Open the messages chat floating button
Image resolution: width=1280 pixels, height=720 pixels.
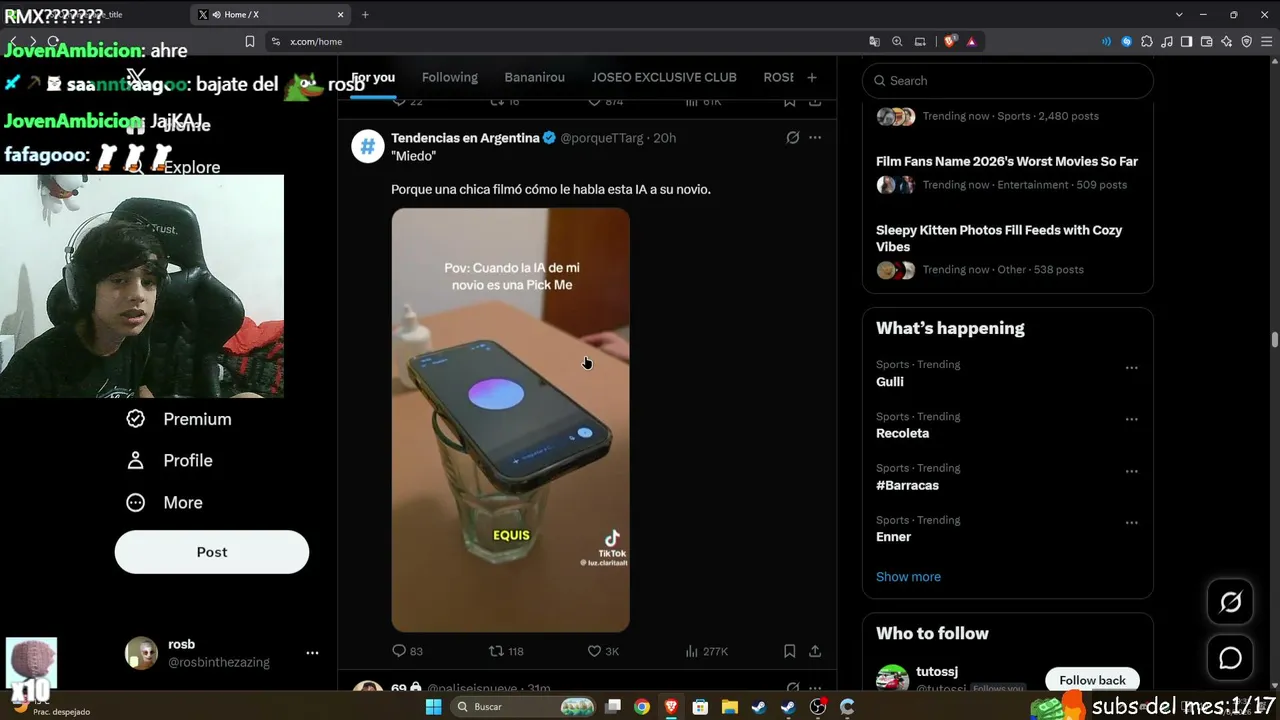click(1230, 658)
